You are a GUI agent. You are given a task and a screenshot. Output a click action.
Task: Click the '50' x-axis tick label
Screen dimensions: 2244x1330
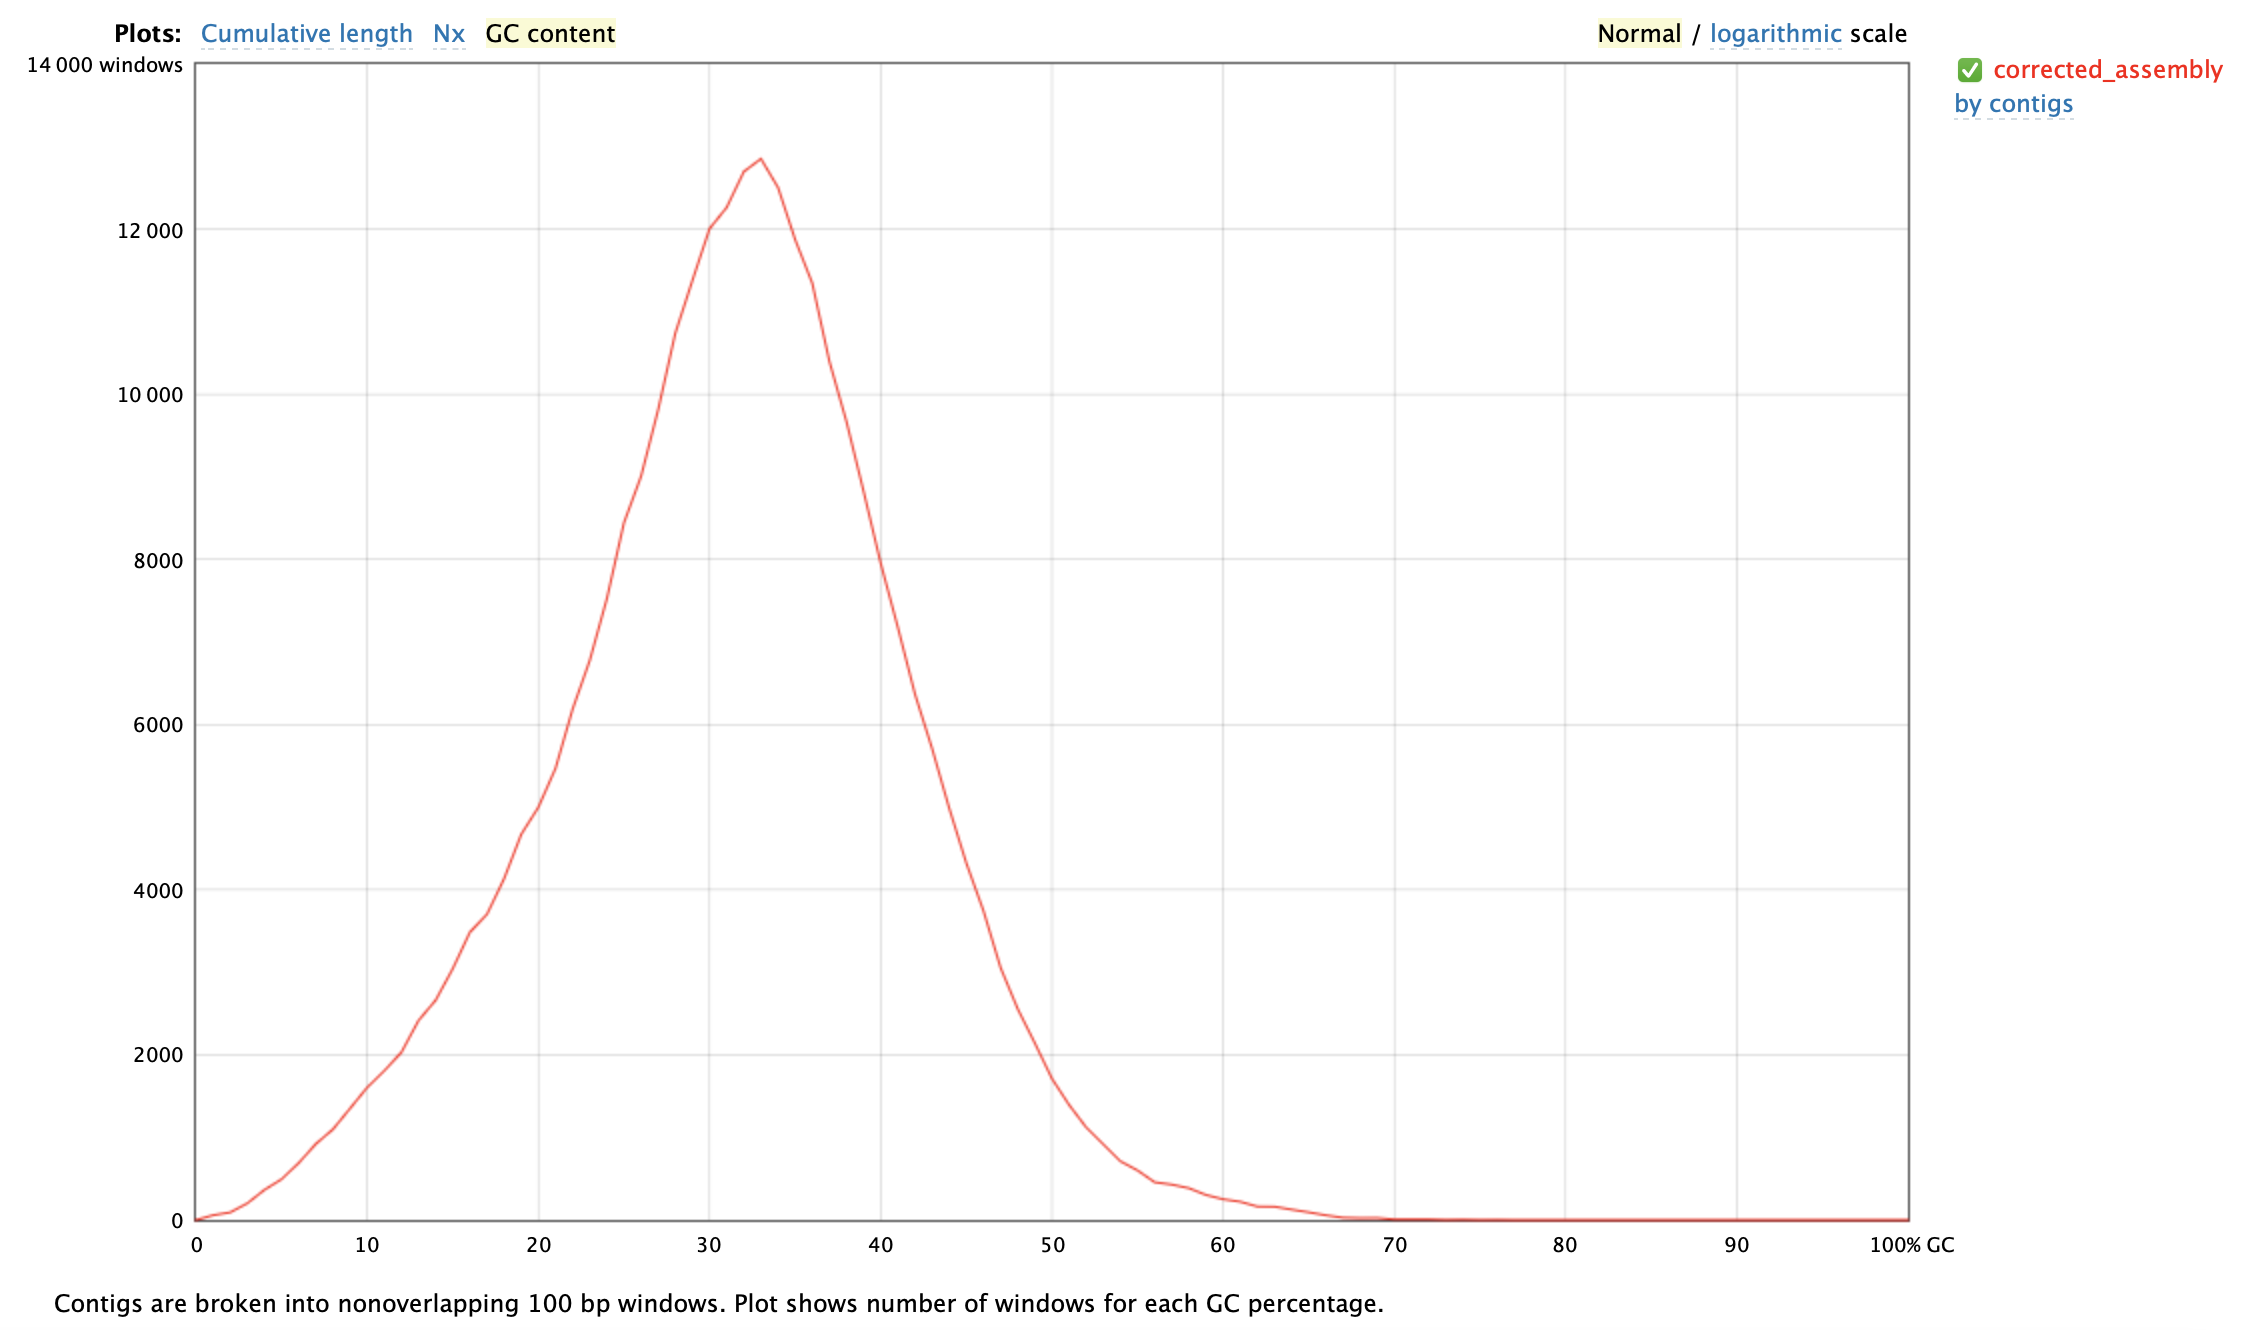1052,1245
